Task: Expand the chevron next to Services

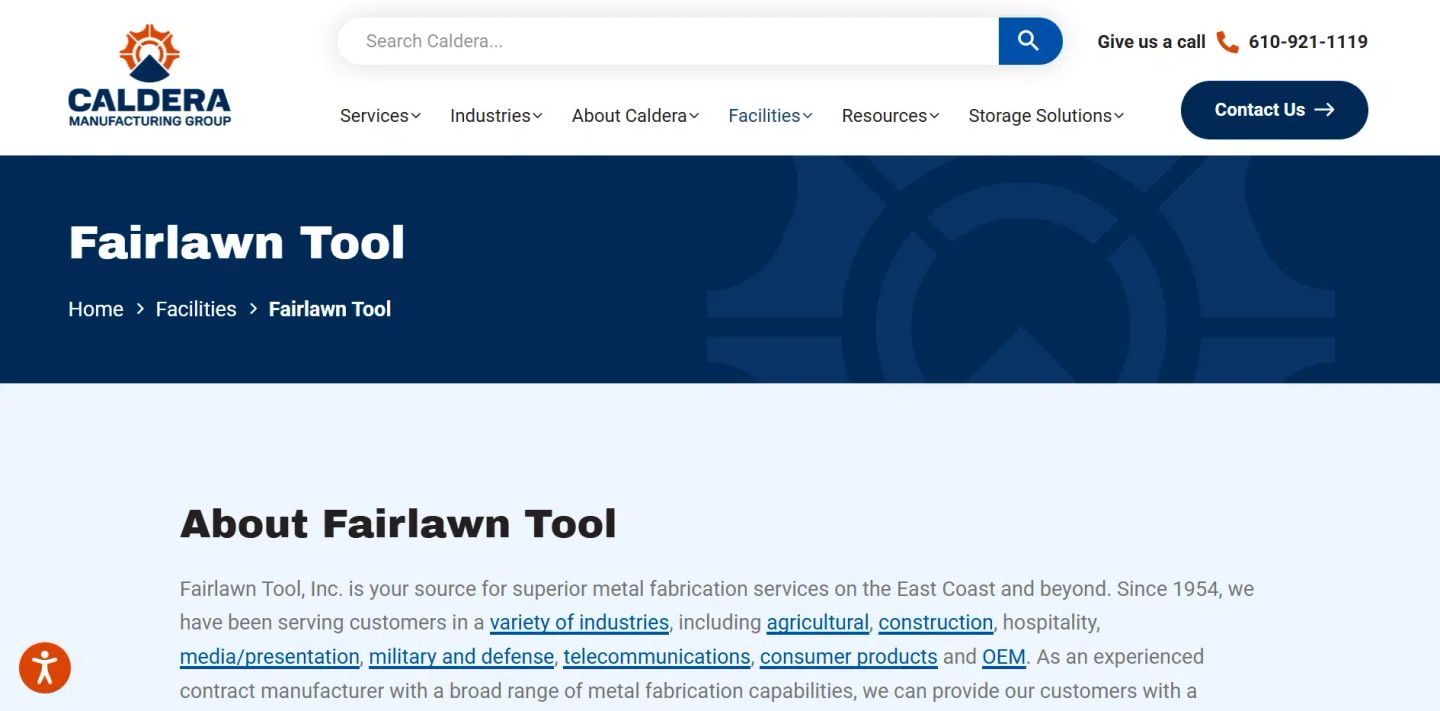Action: pyautogui.click(x=416, y=116)
